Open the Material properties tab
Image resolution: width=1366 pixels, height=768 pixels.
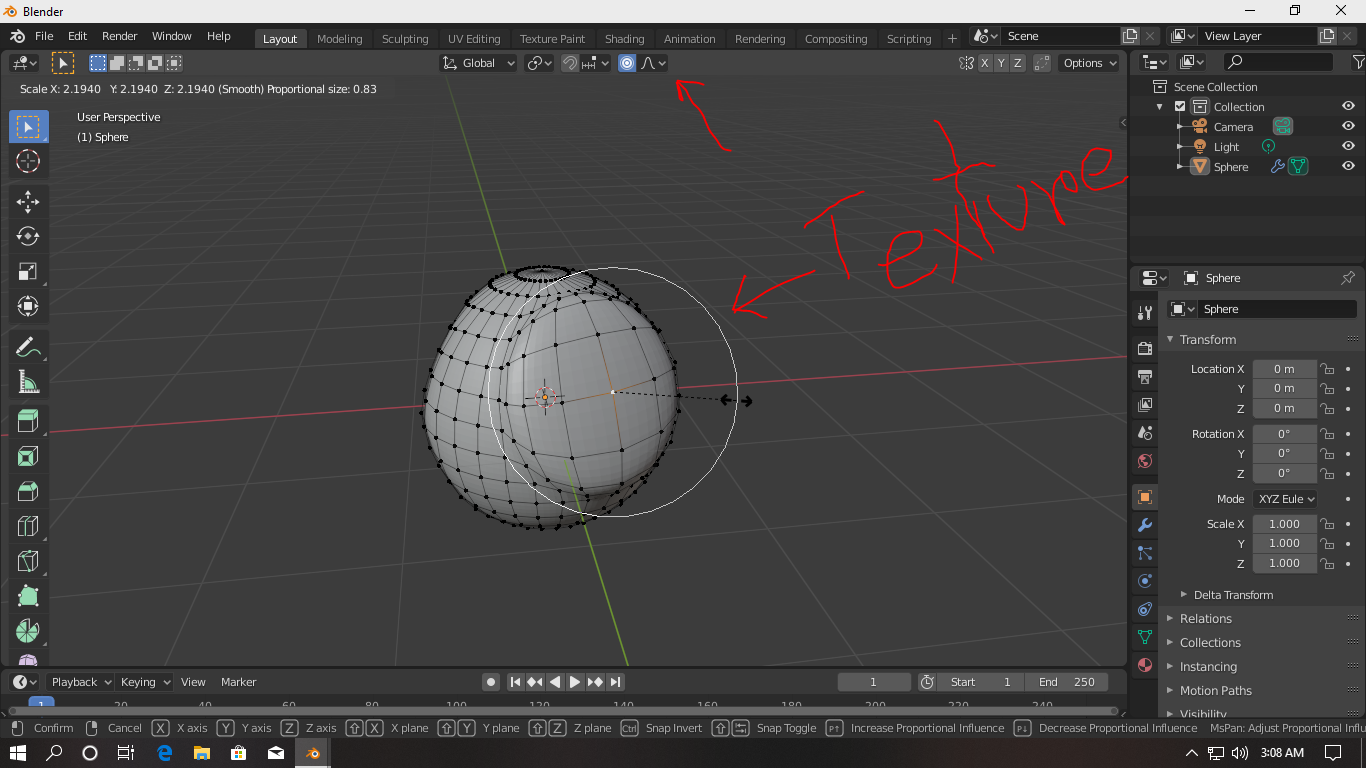[x=1145, y=665]
